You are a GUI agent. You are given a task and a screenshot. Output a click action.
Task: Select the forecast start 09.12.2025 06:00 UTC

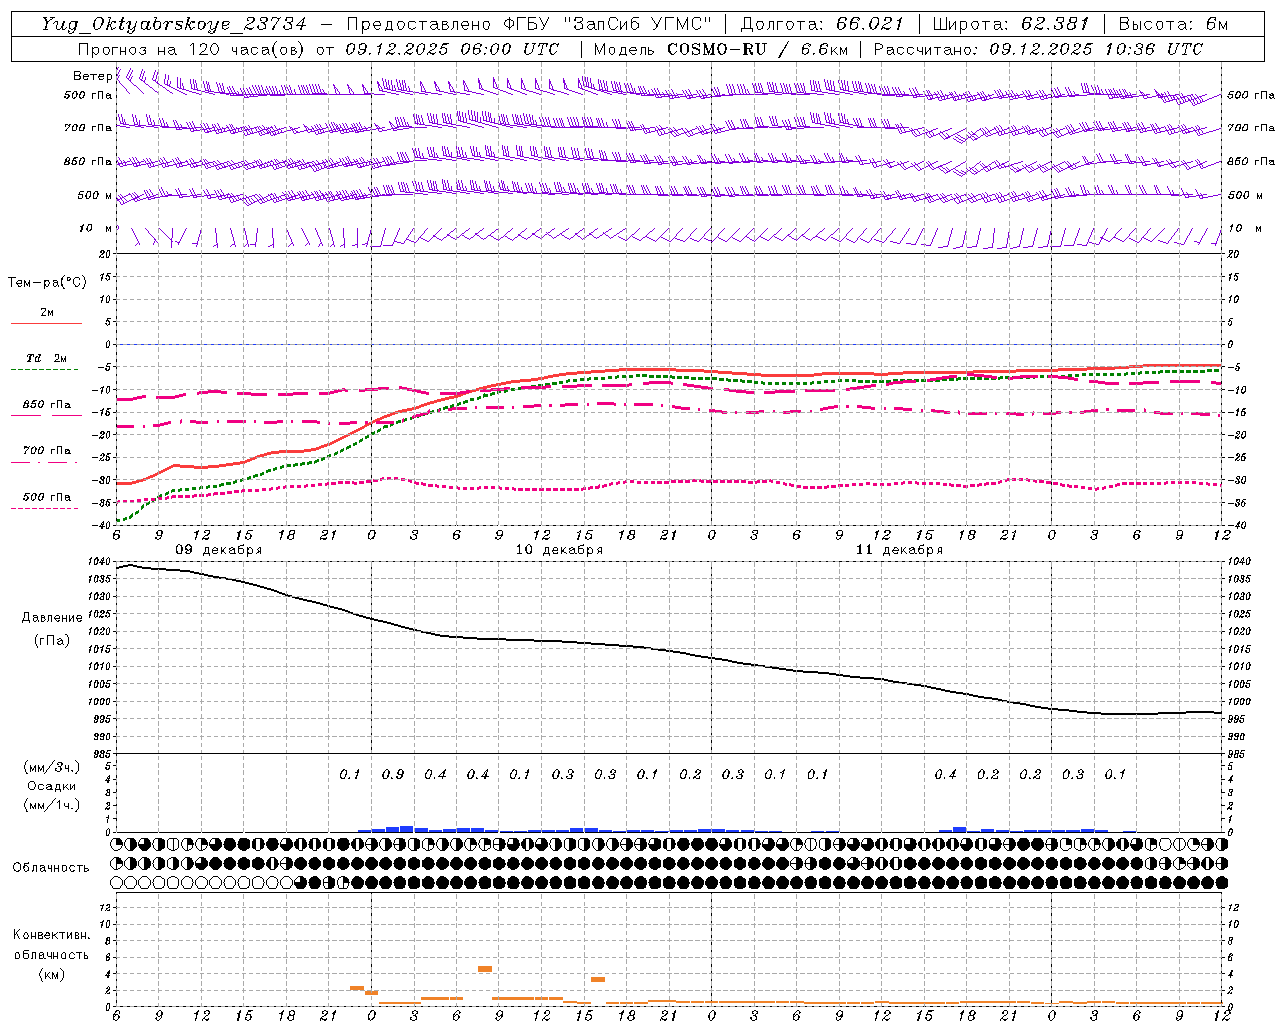point(452,48)
